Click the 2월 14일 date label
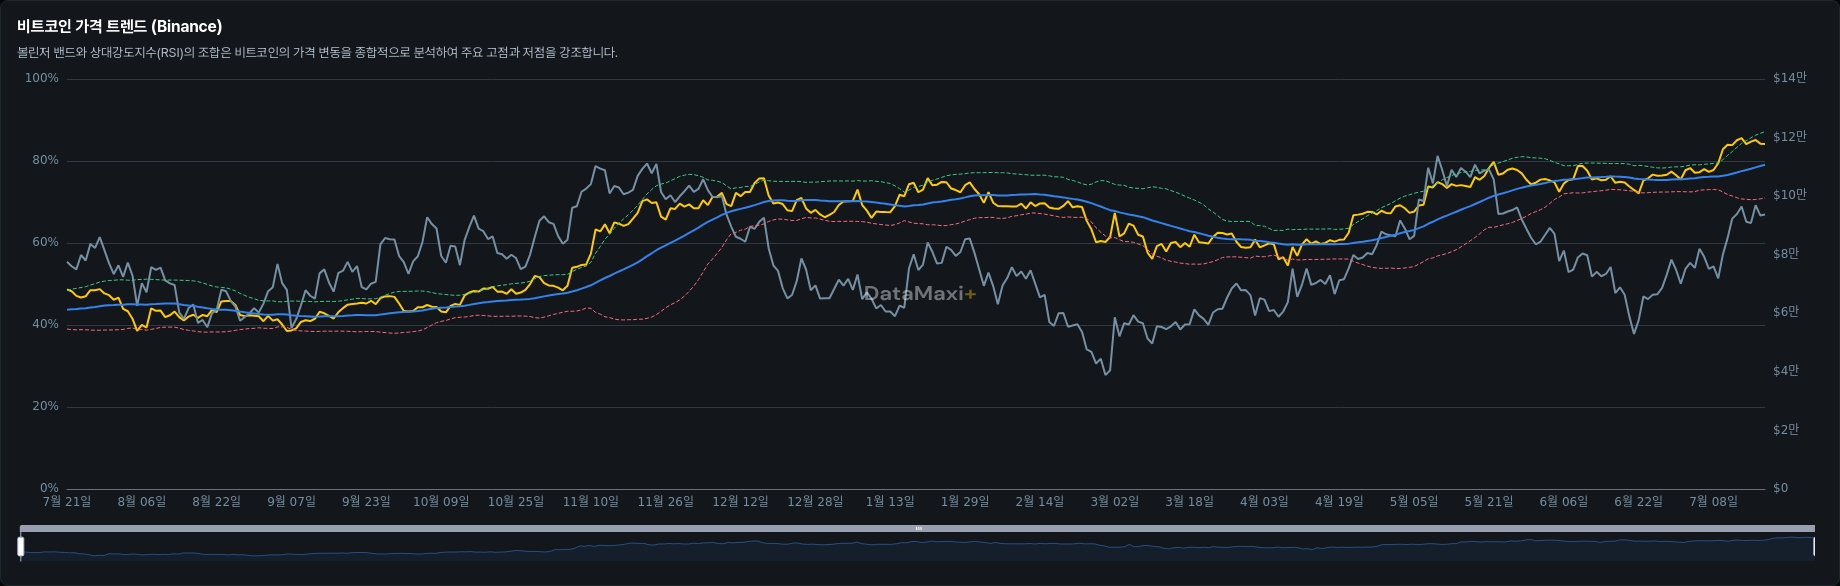1840x586 pixels. tap(1039, 501)
